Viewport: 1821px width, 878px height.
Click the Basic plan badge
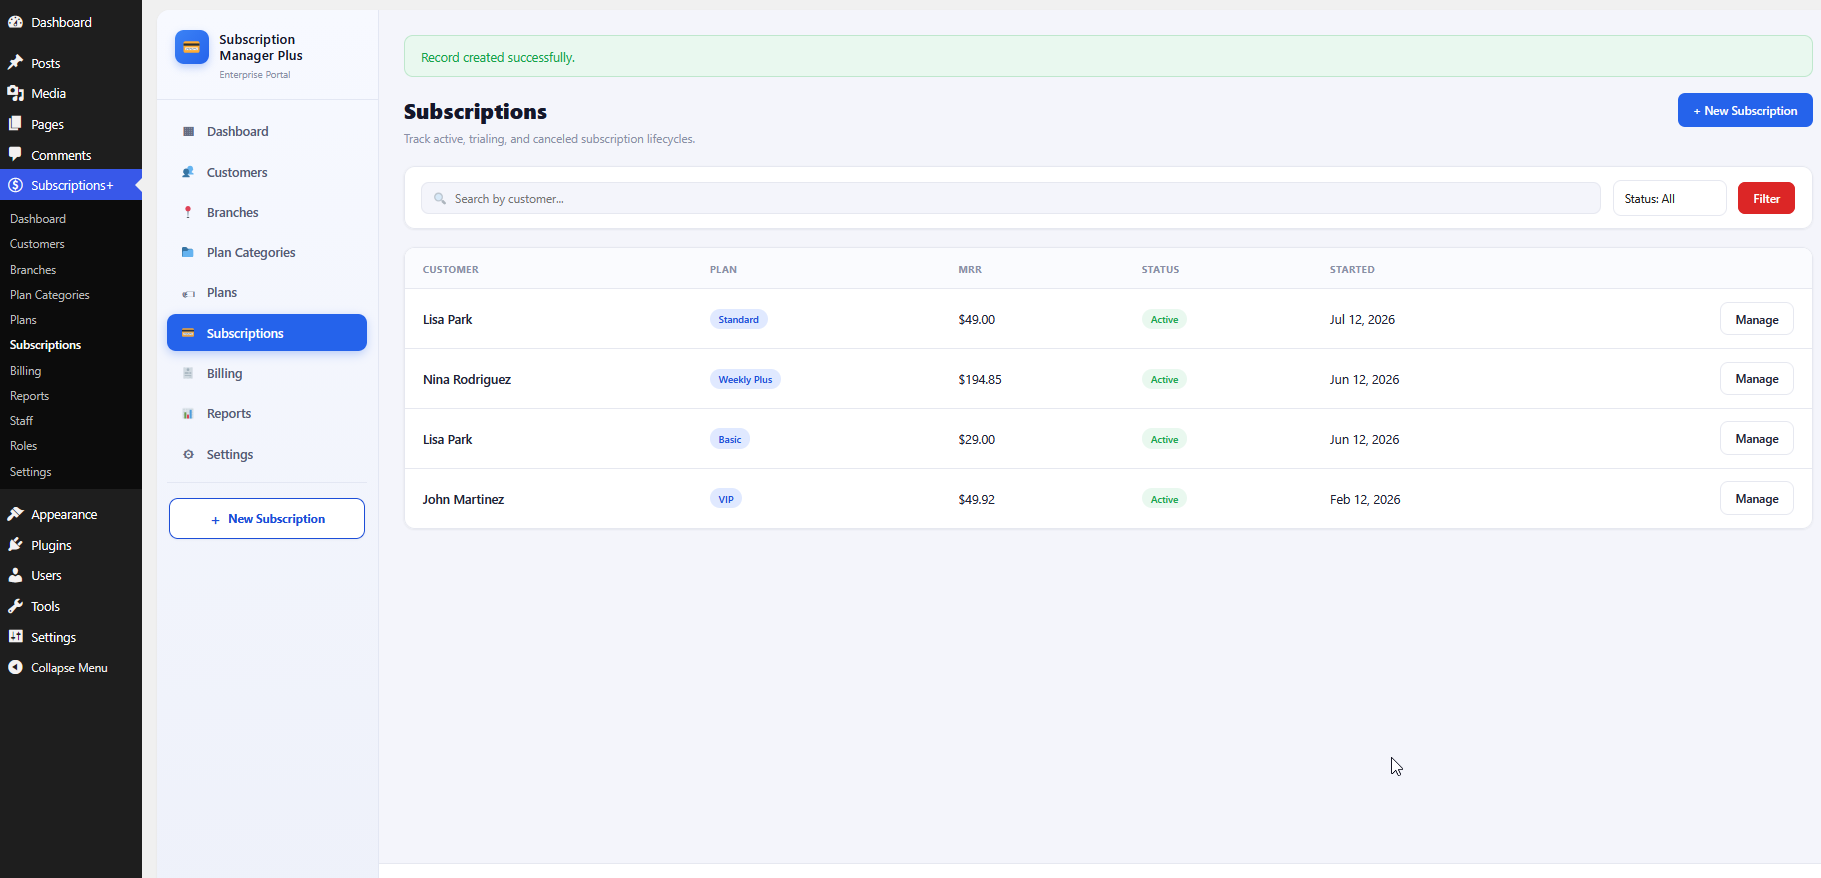coord(730,439)
